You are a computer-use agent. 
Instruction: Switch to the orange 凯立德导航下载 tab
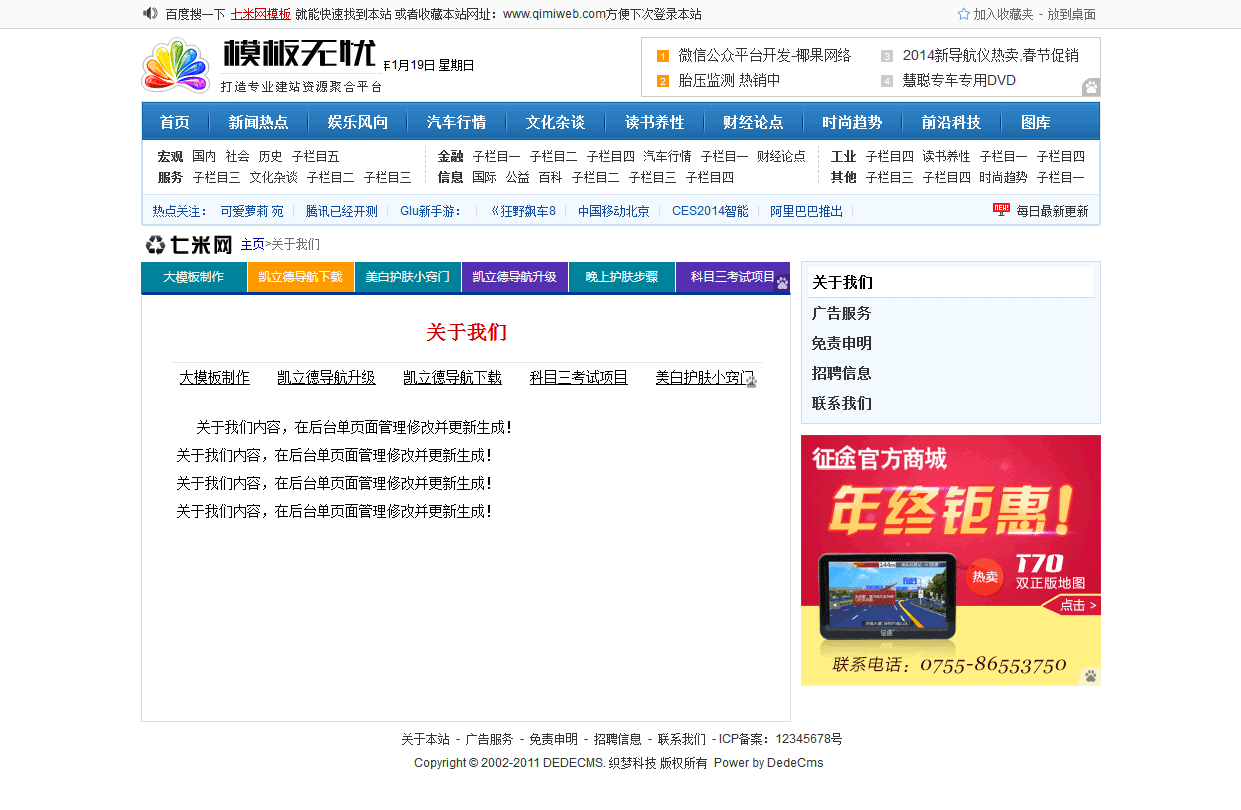(x=300, y=277)
